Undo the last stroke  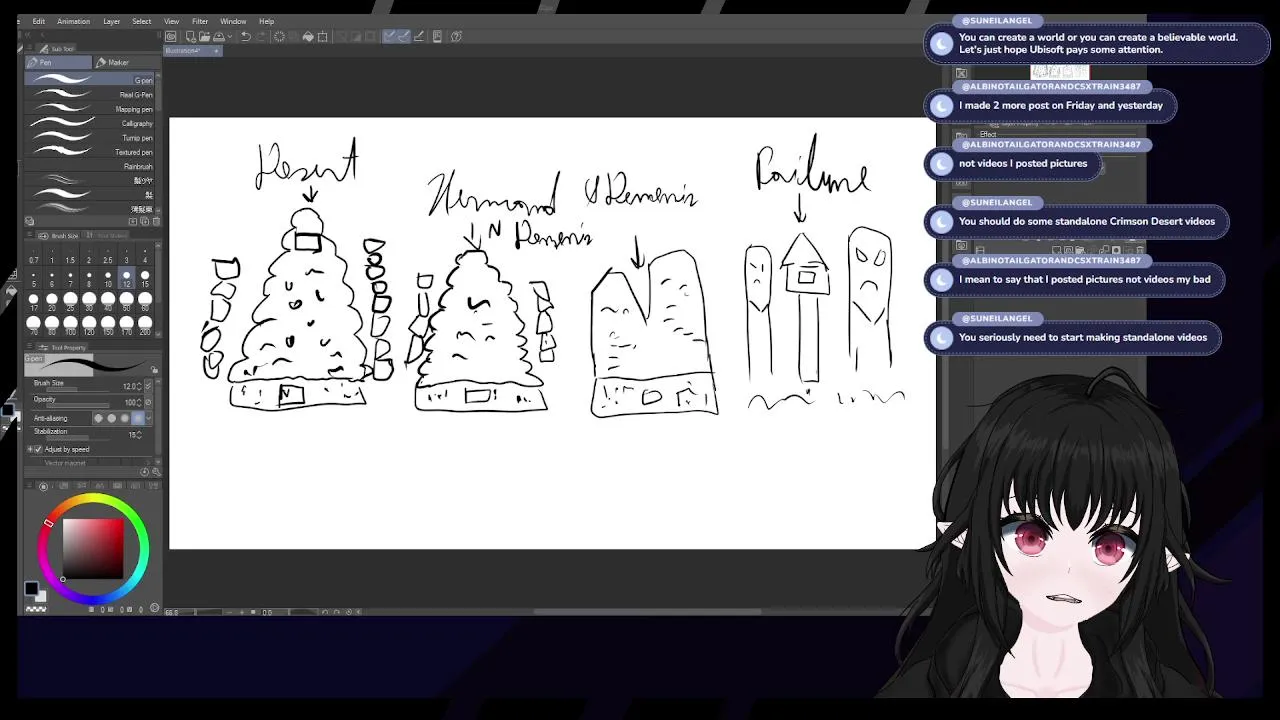(245, 37)
